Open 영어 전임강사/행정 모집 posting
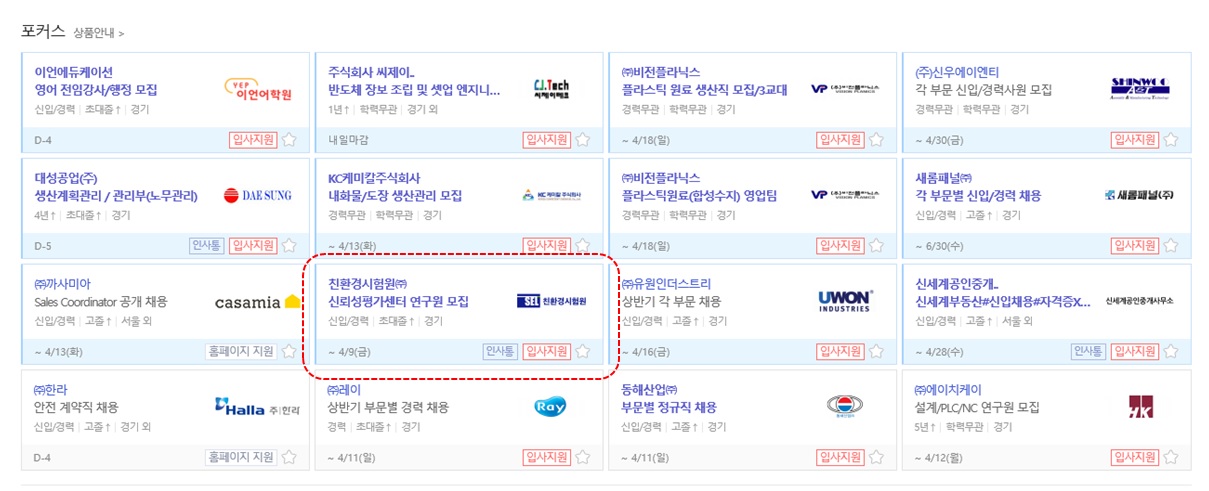Screen dimensions: 1209x491 click(96, 90)
